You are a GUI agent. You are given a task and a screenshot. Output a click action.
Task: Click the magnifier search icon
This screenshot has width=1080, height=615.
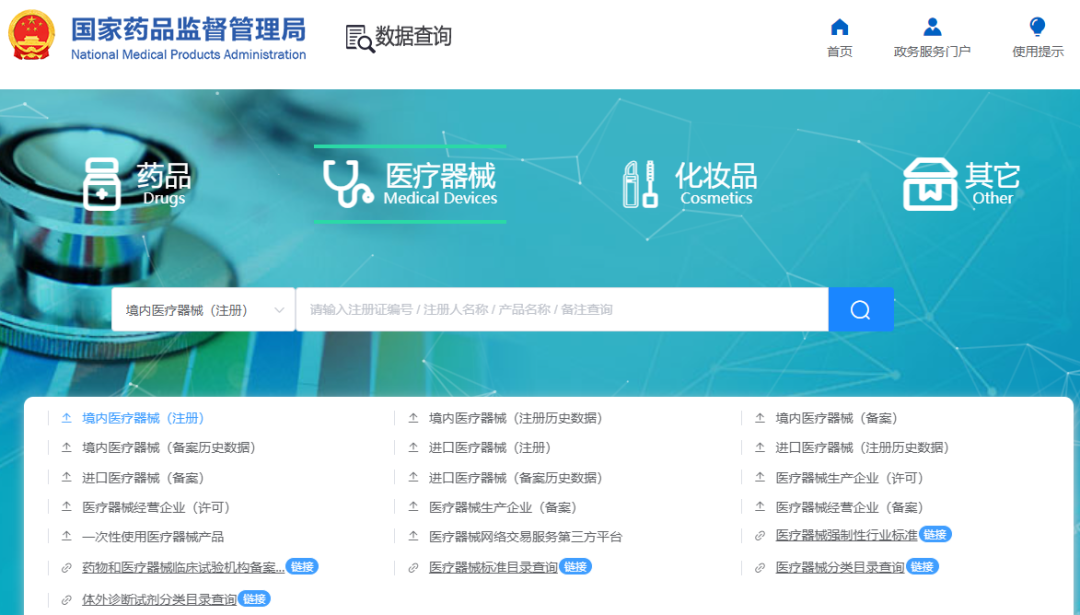pyautogui.click(x=860, y=309)
